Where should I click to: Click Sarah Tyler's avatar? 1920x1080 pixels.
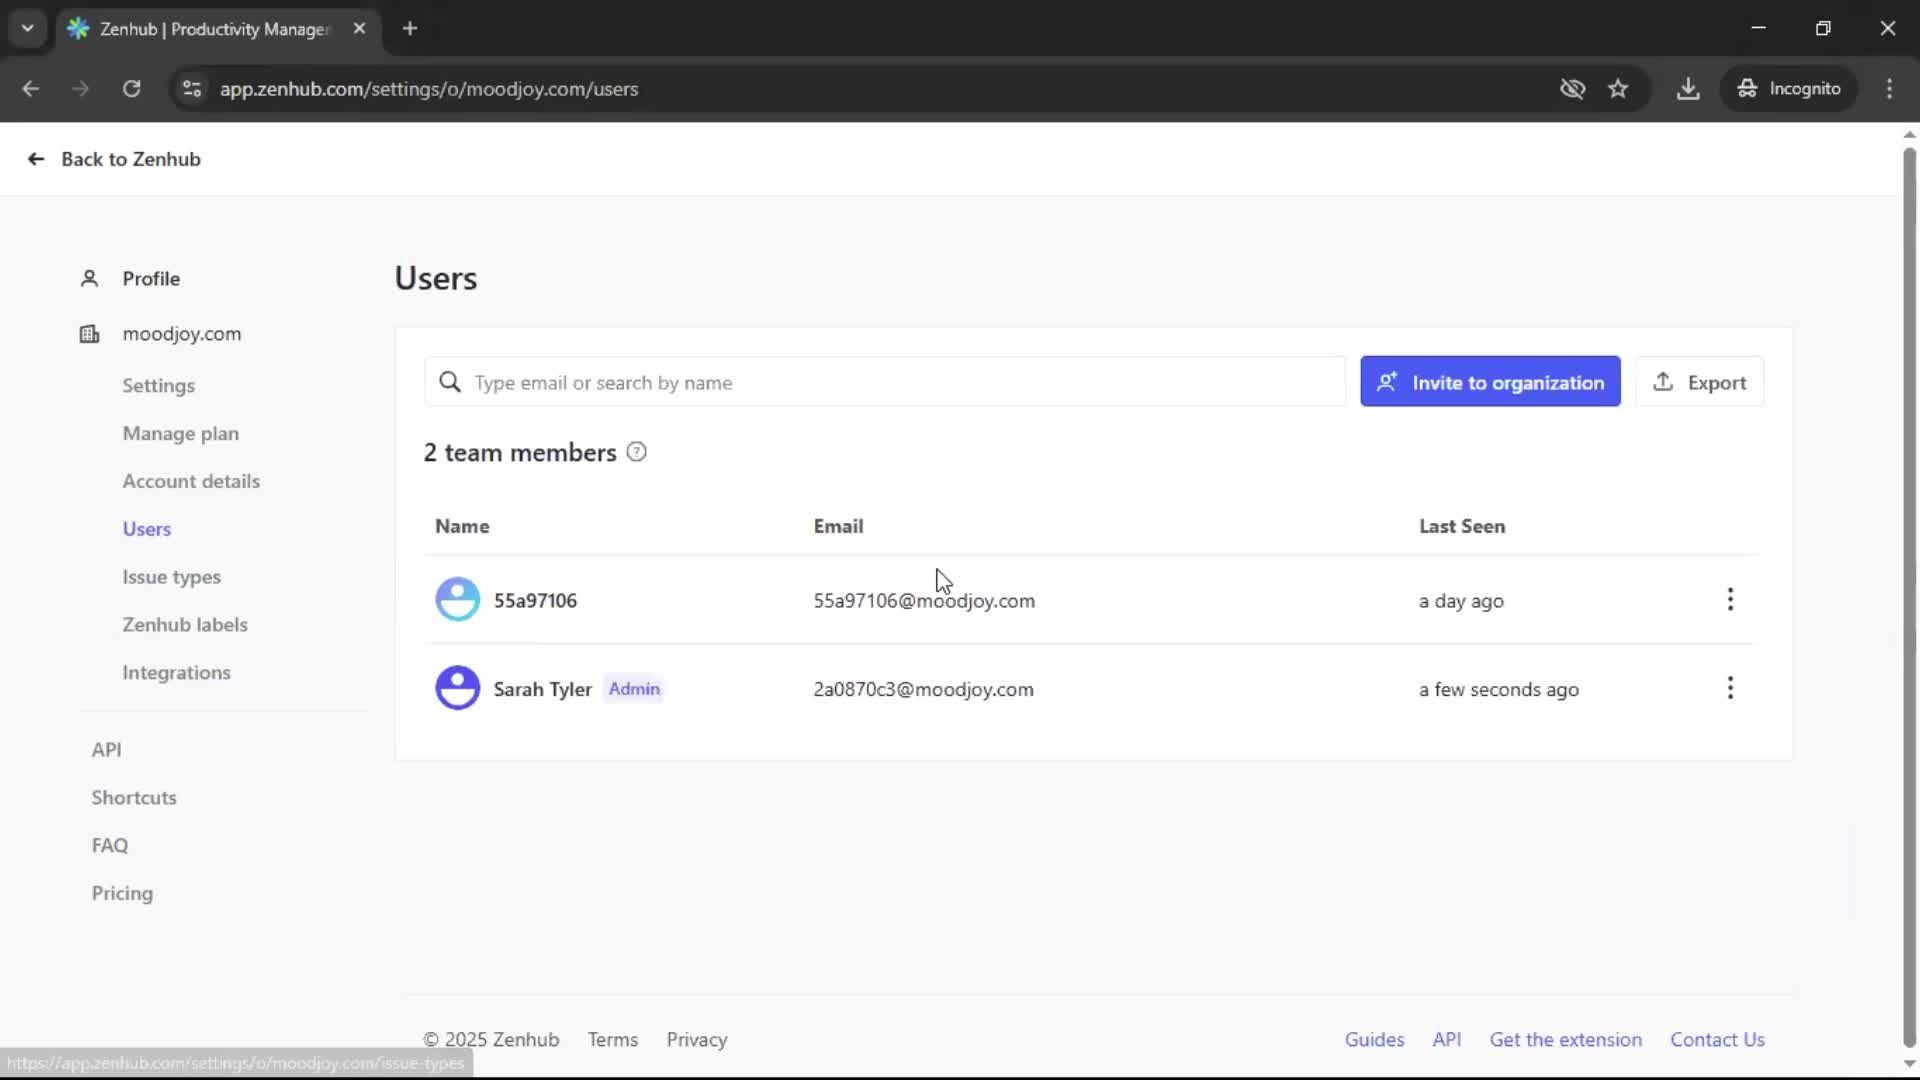click(x=457, y=688)
